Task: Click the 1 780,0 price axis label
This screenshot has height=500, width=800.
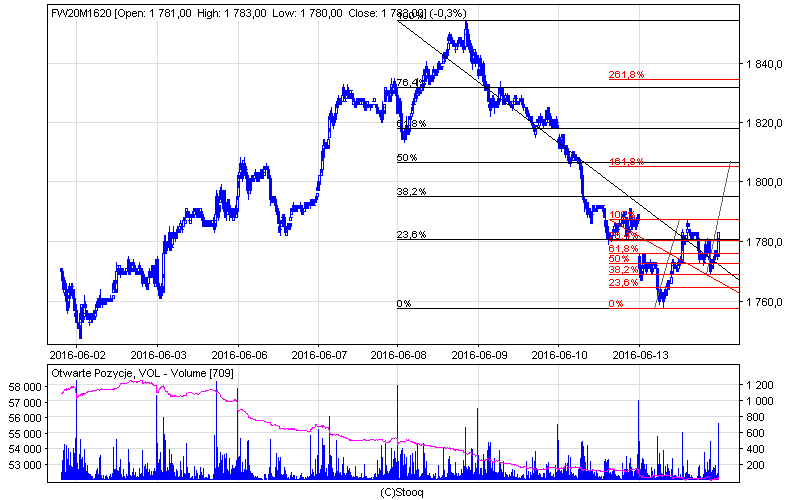Action: [x=764, y=242]
